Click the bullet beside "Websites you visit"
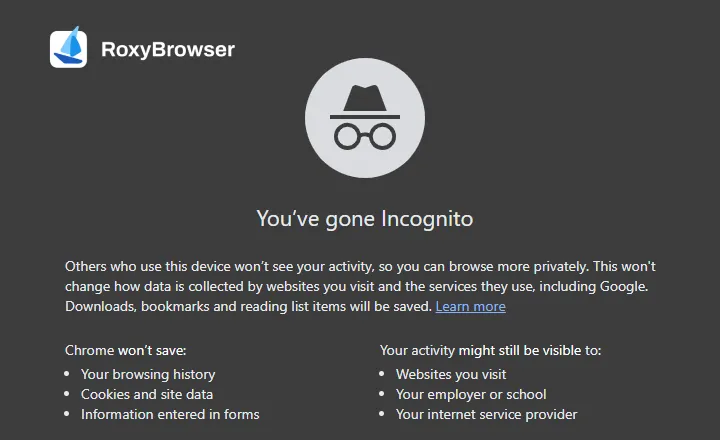 tap(382, 374)
